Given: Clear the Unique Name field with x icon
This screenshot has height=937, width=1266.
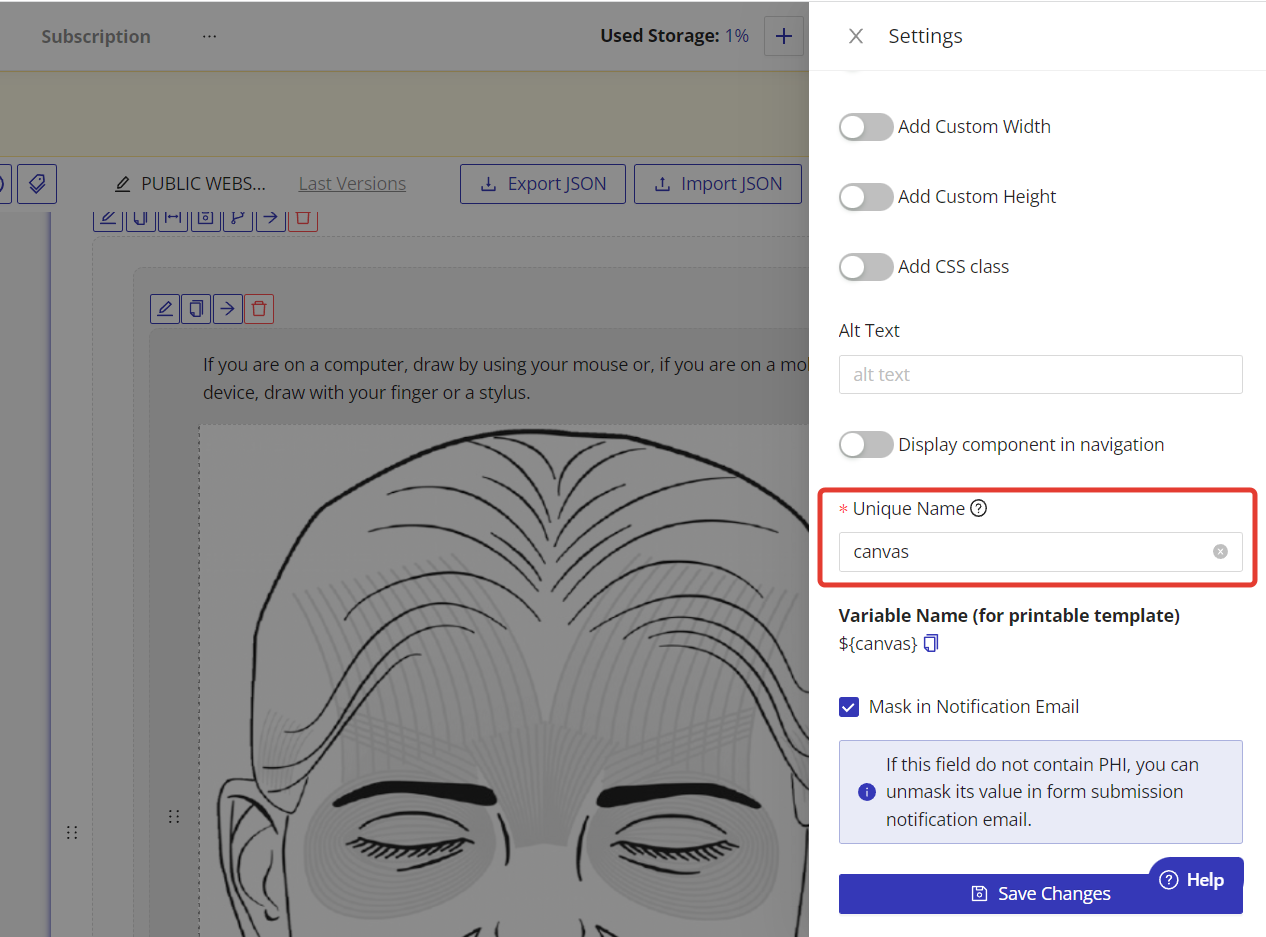Looking at the screenshot, I should (1220, 551).
